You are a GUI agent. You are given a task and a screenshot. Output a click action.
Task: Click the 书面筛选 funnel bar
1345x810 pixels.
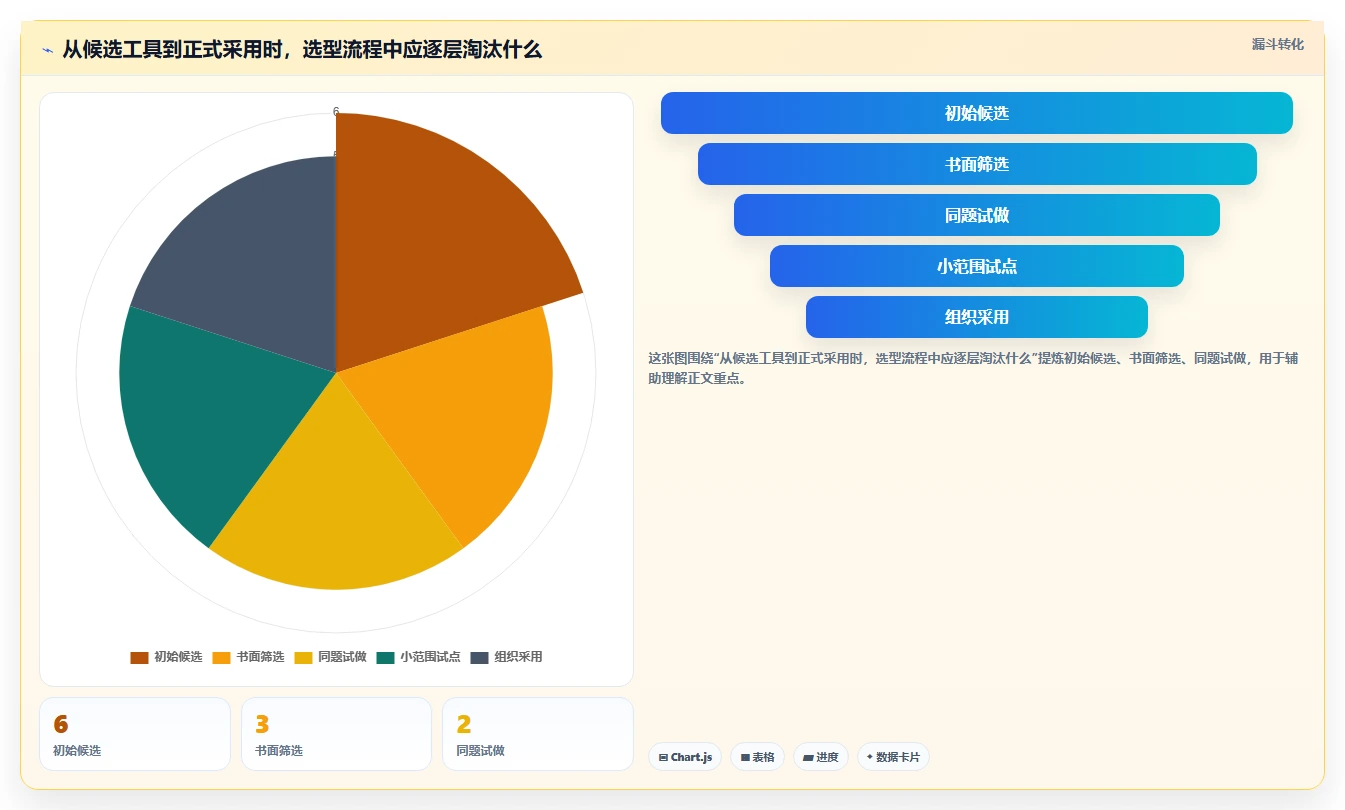pos(976,164)
